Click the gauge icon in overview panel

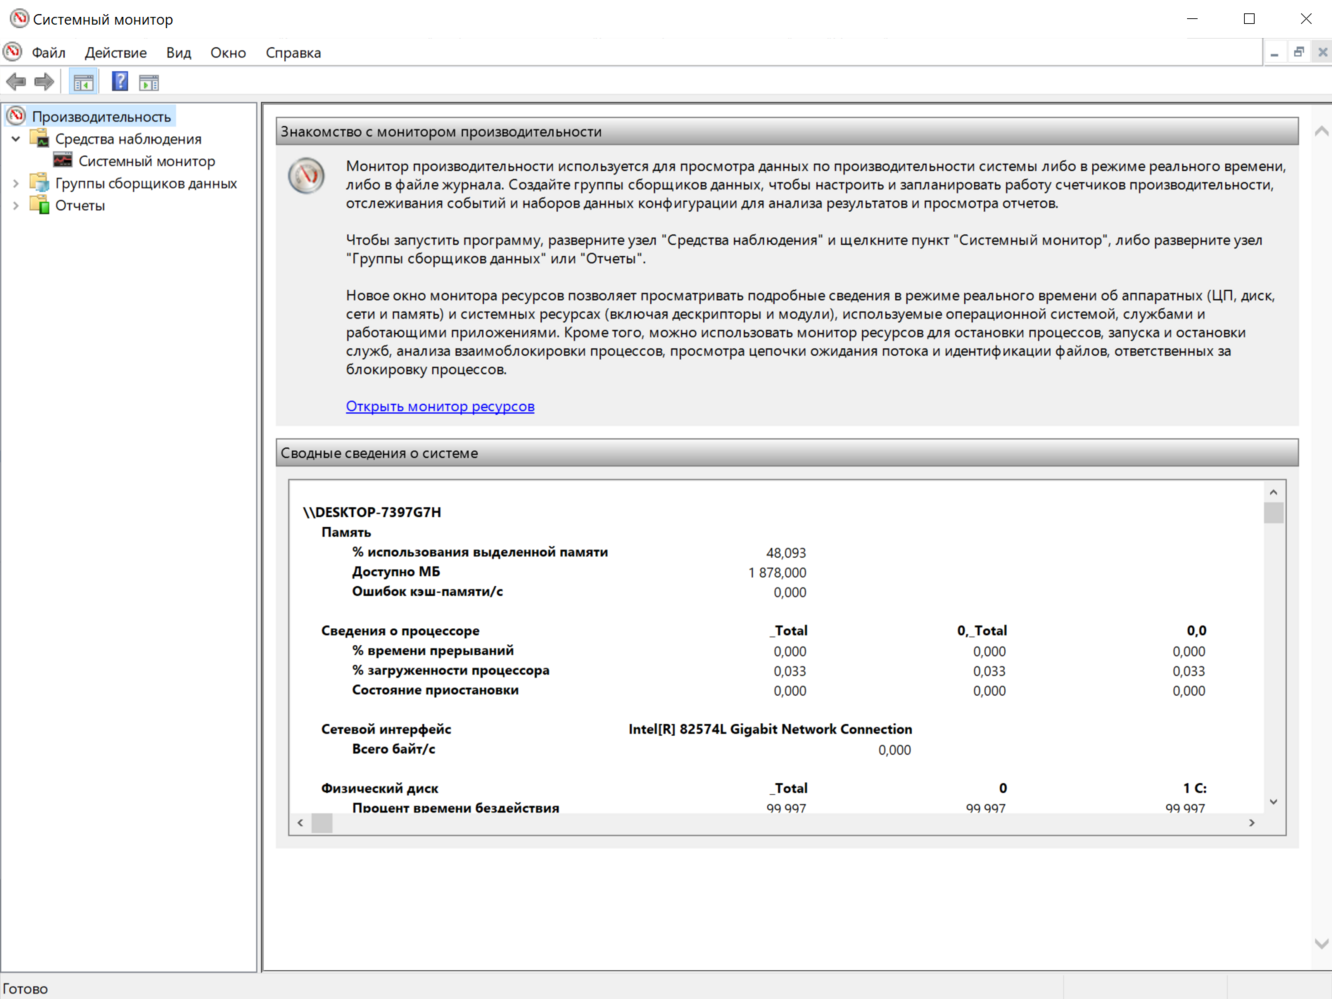[307, 176]
